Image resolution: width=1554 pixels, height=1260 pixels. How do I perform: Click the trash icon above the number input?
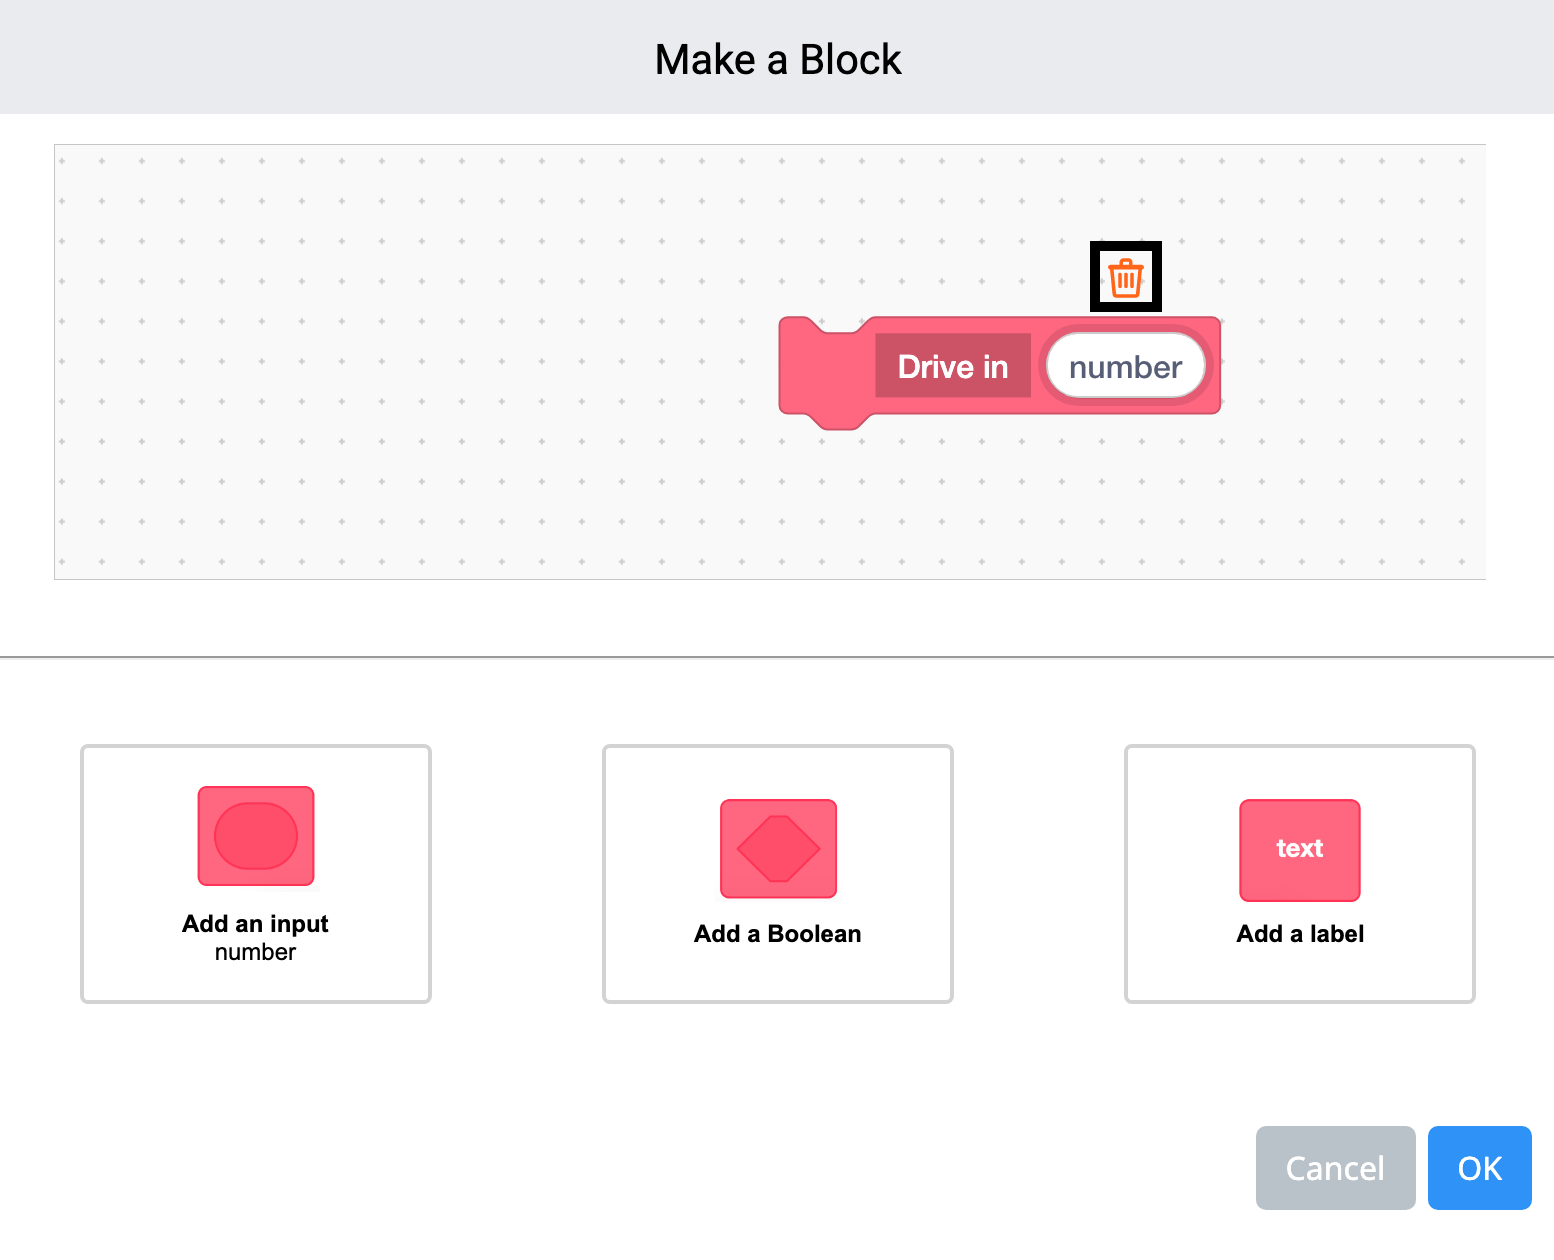[x=1125, y=277]
